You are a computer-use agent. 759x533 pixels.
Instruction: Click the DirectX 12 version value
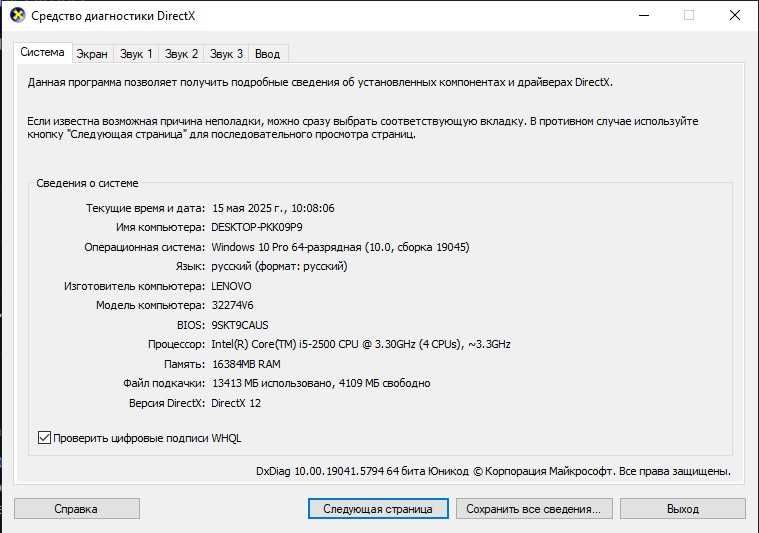click(236, 403)
